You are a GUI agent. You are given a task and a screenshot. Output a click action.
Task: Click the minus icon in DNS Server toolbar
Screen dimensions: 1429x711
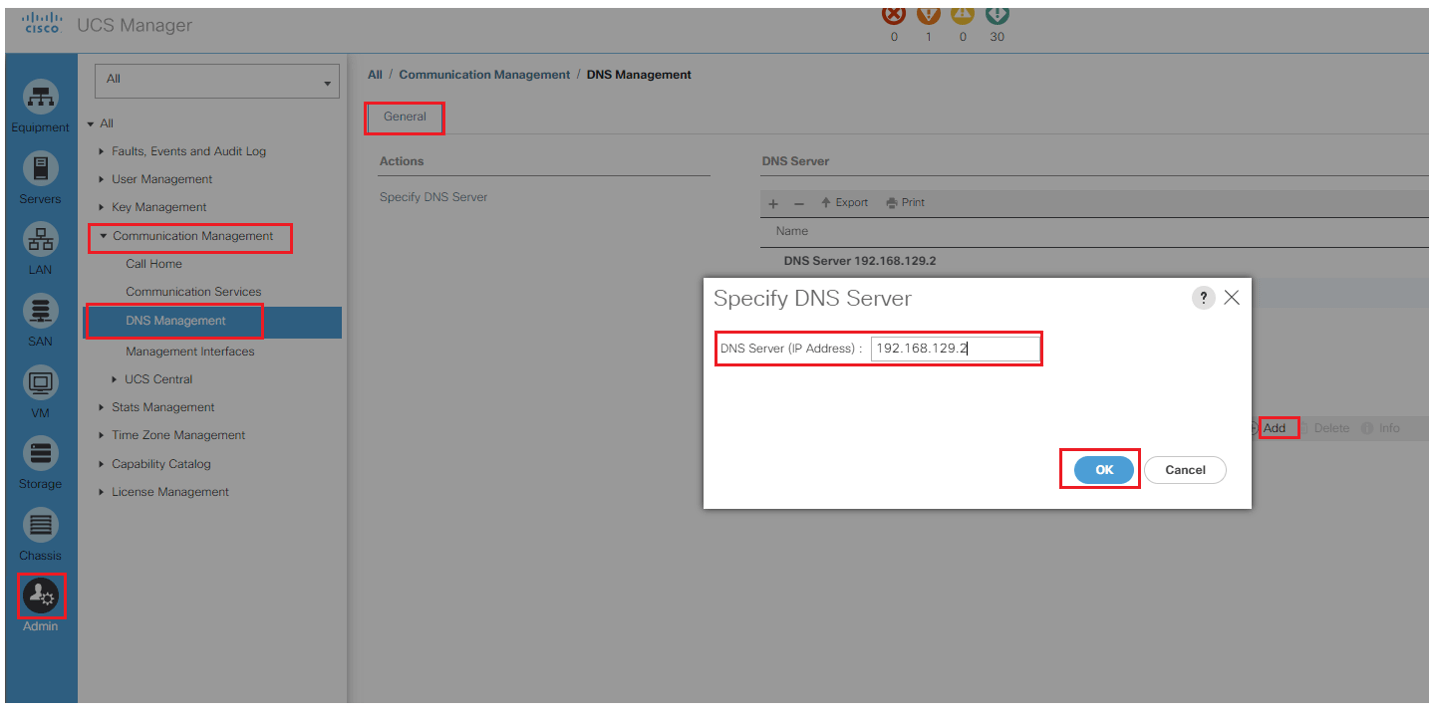tap(799, 203)
